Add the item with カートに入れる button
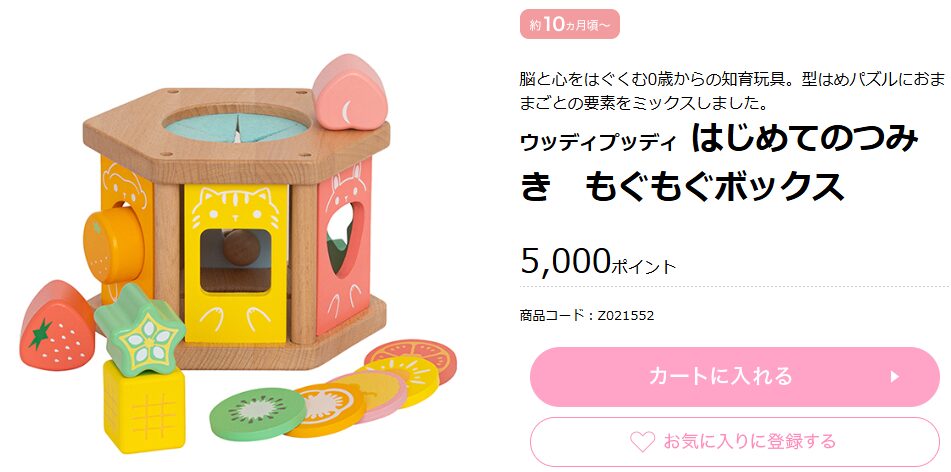This screenshot has width=951, height=472. [x=734, y=377]
